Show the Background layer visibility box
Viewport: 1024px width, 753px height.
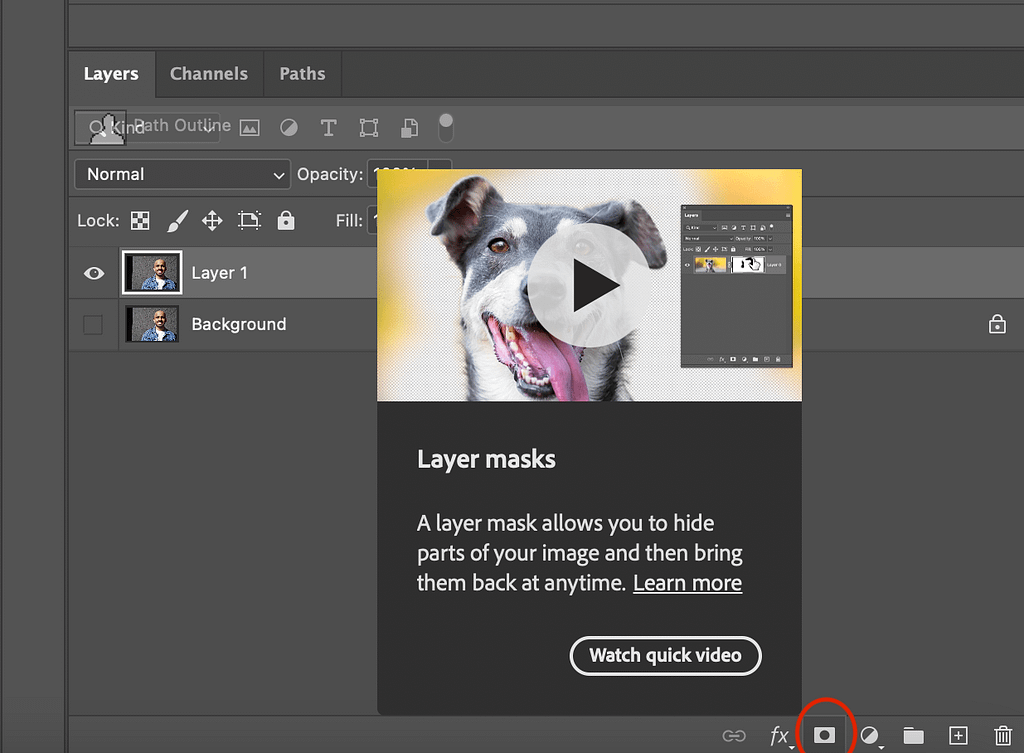93,325
